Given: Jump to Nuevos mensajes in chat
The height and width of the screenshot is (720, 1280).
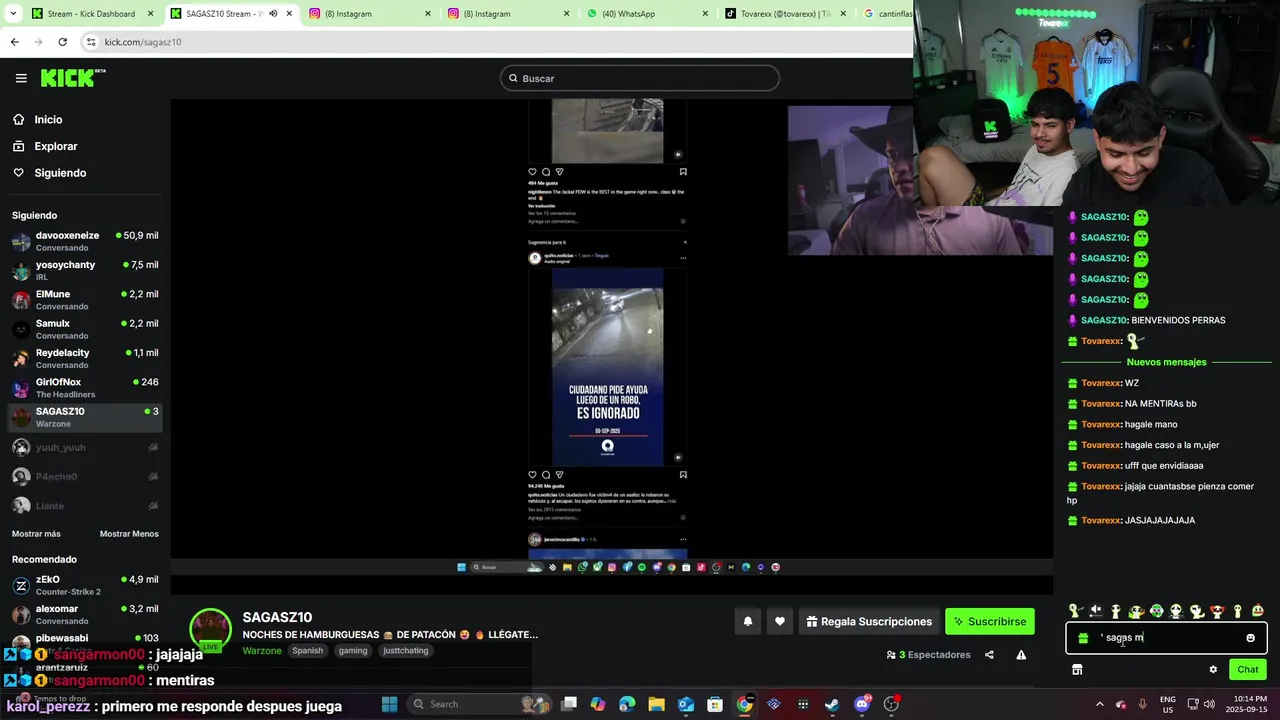Looking at the screenshot, I should click(1166, 362).
